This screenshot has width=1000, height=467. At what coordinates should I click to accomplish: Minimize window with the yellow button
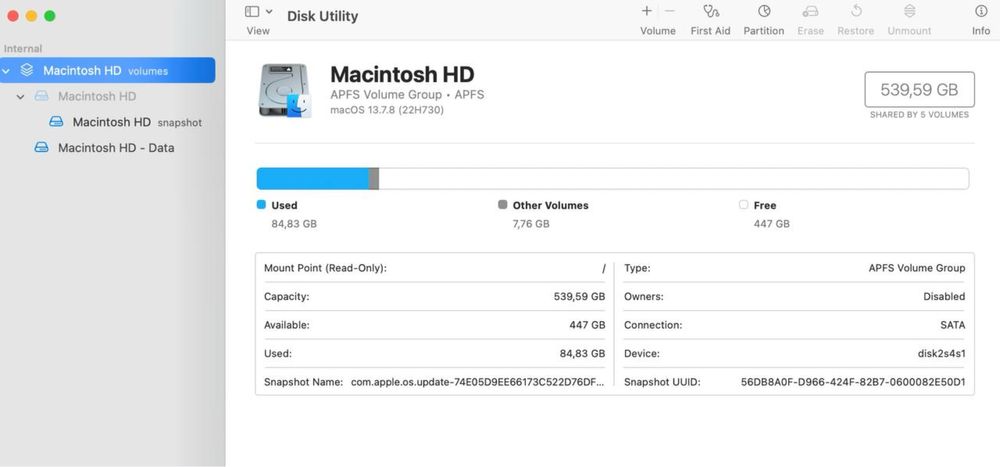[x=31, y=16]
